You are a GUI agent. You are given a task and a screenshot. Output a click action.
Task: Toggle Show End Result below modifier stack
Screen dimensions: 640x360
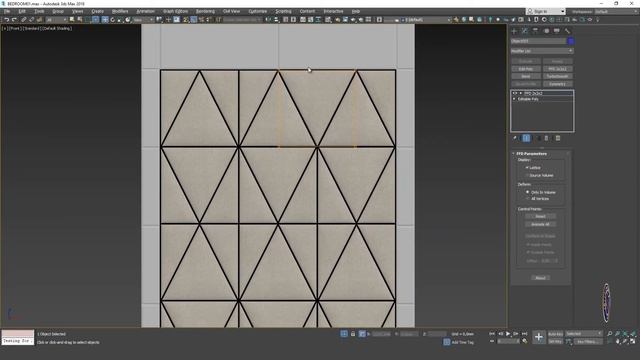tap(527, 138)
